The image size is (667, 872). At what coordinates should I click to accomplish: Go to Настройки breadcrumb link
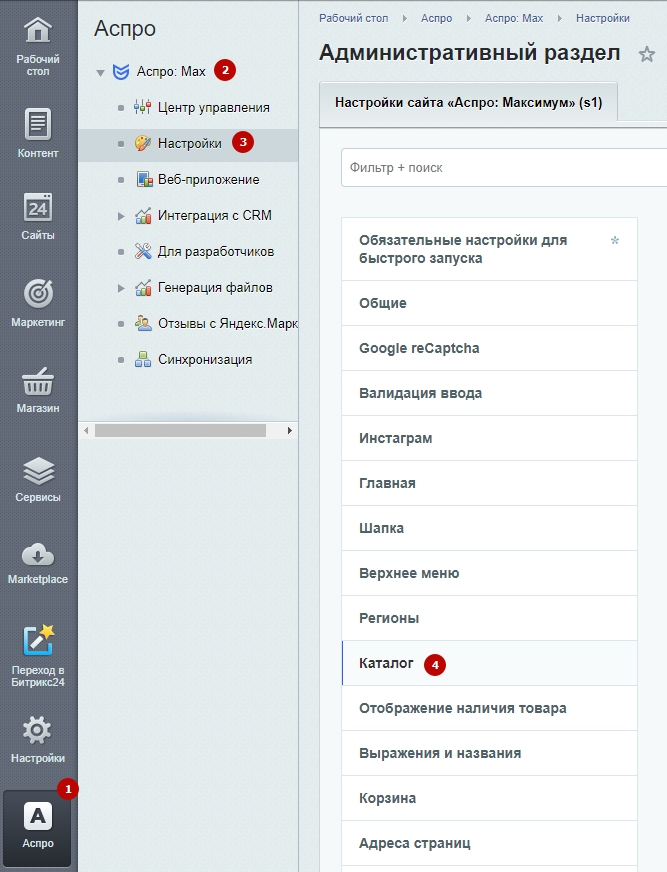click(602, 18)
